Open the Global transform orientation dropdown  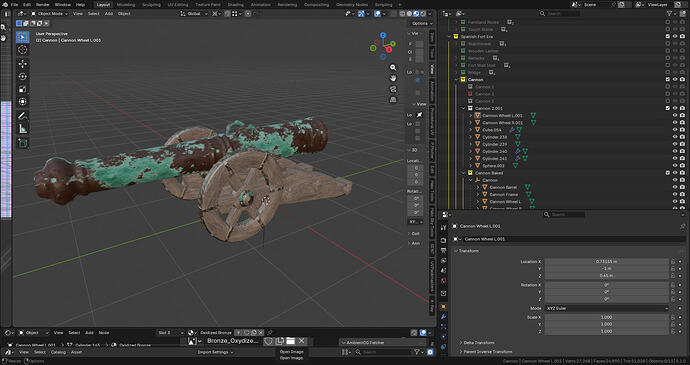pyautogui.click(x=194, y=14)
